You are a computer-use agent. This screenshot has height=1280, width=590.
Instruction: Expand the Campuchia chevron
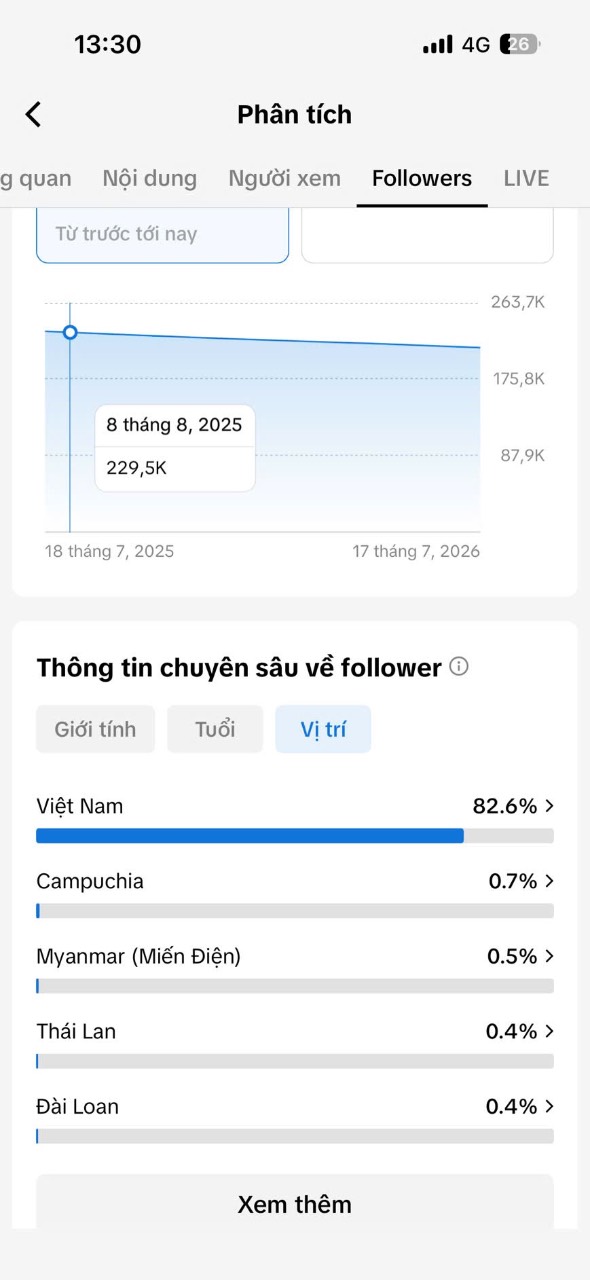pos(549,881)
